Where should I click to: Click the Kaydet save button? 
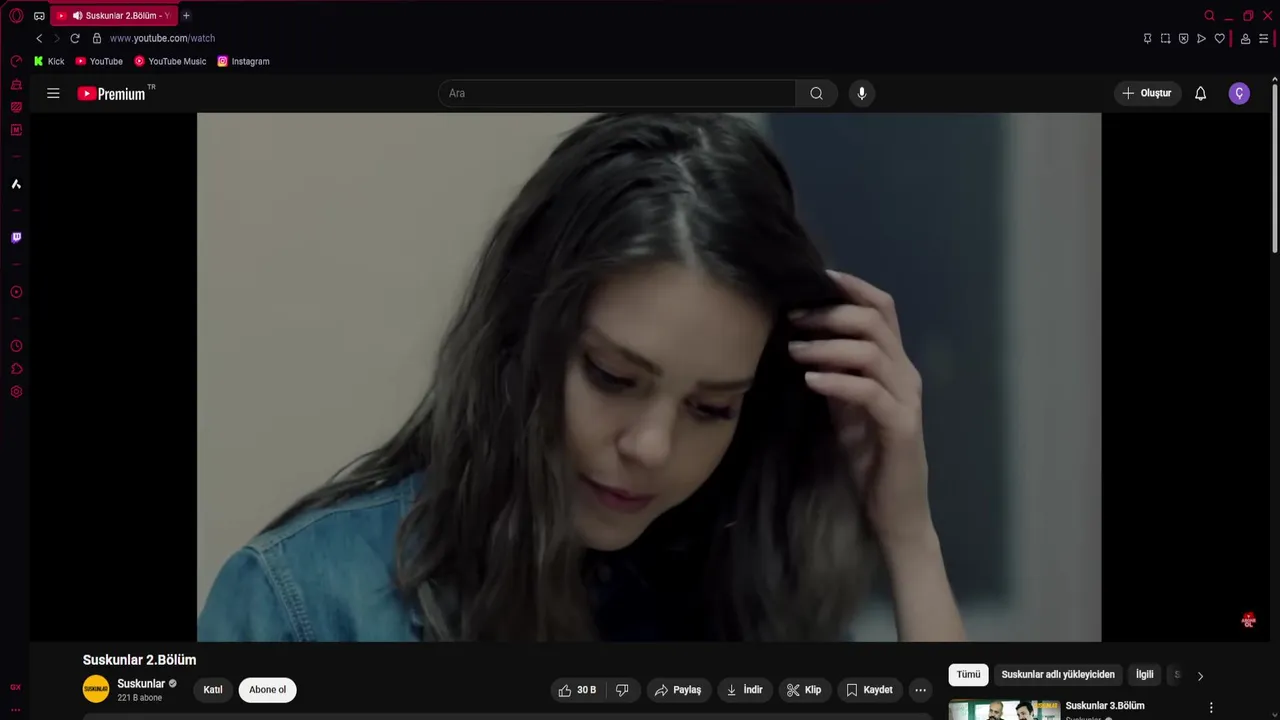point(870,690)
